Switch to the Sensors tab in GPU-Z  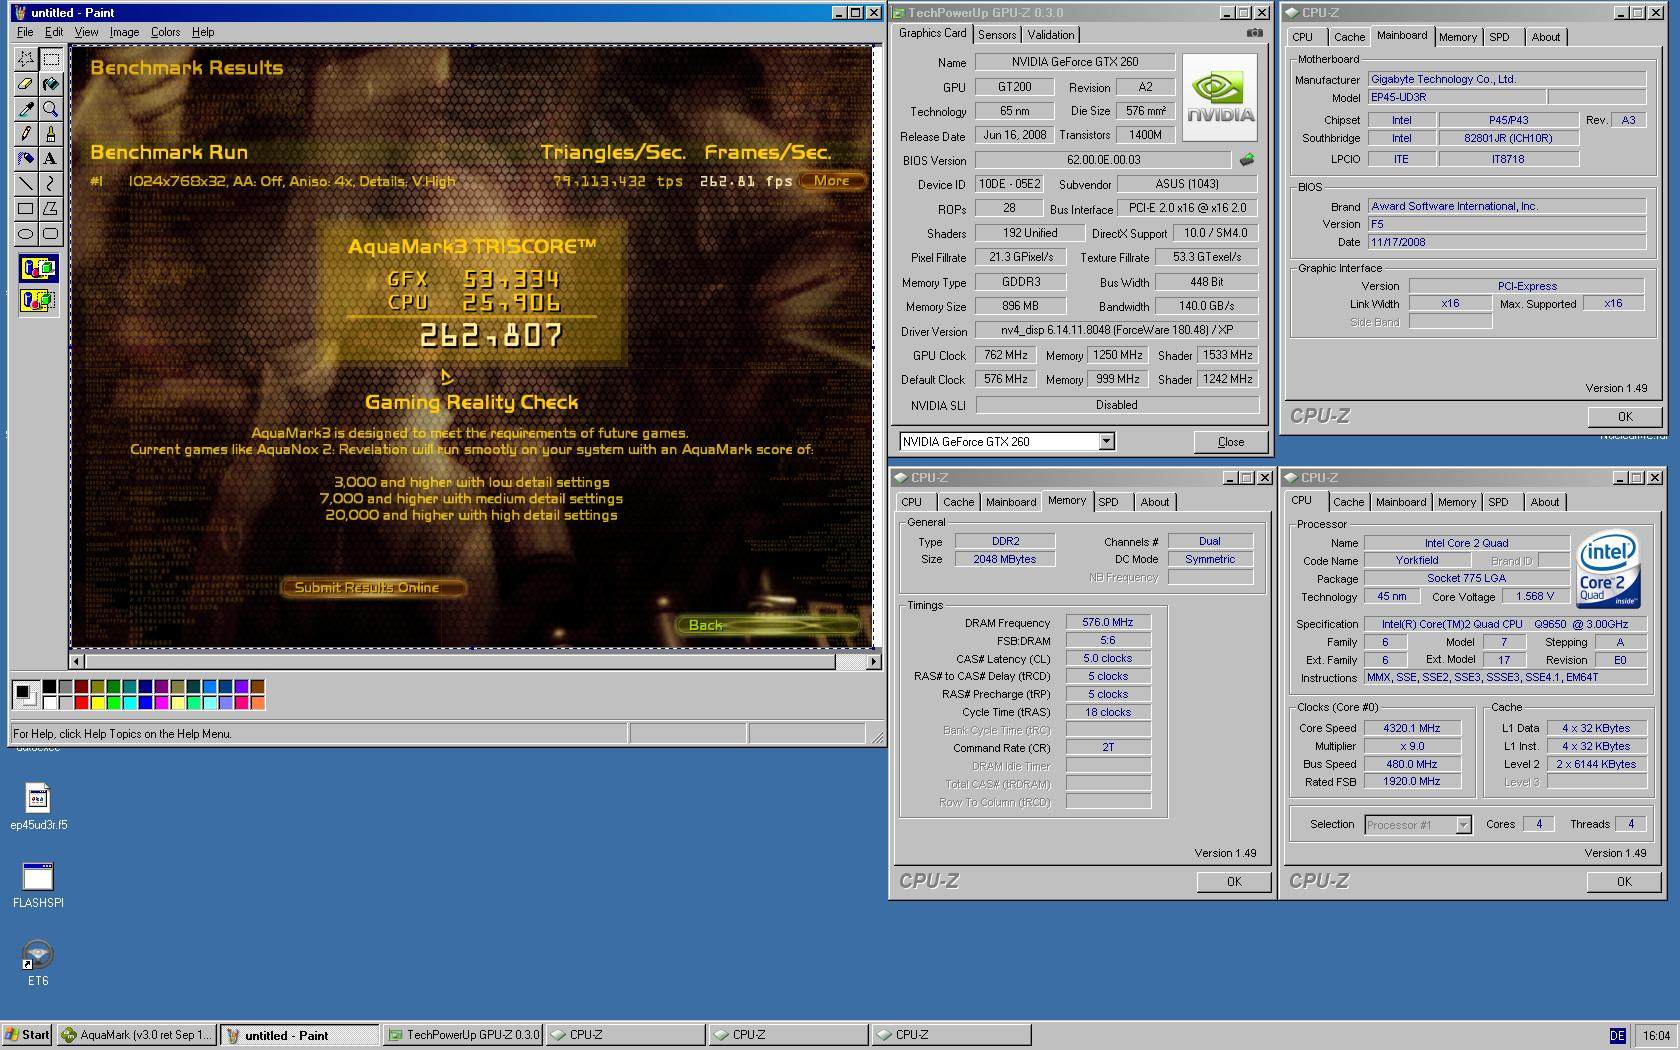point(997,35)
